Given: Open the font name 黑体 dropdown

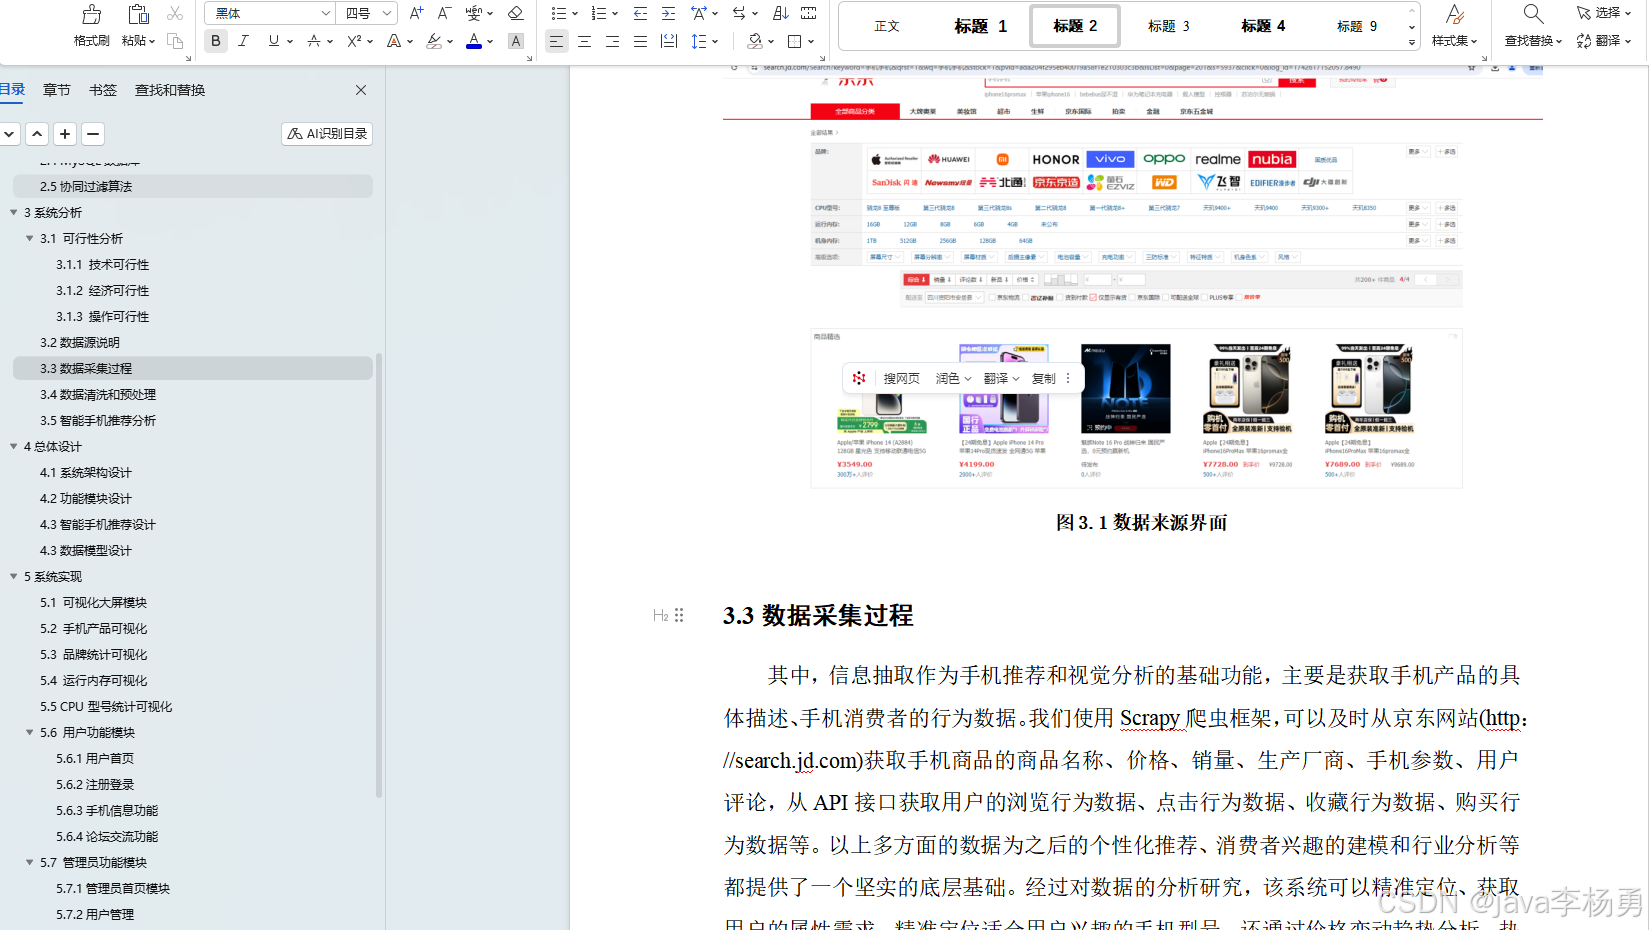Looking at the screenshot, I should (x=326, y=13).
